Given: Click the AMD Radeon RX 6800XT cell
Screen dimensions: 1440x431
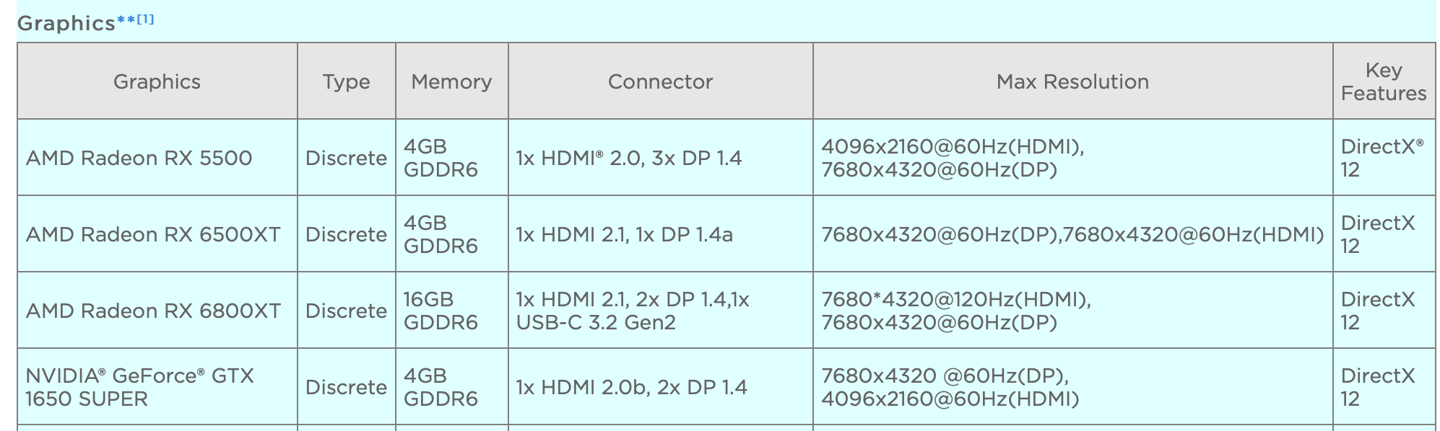Looking at the screenshot, I should tap(153, 311).
